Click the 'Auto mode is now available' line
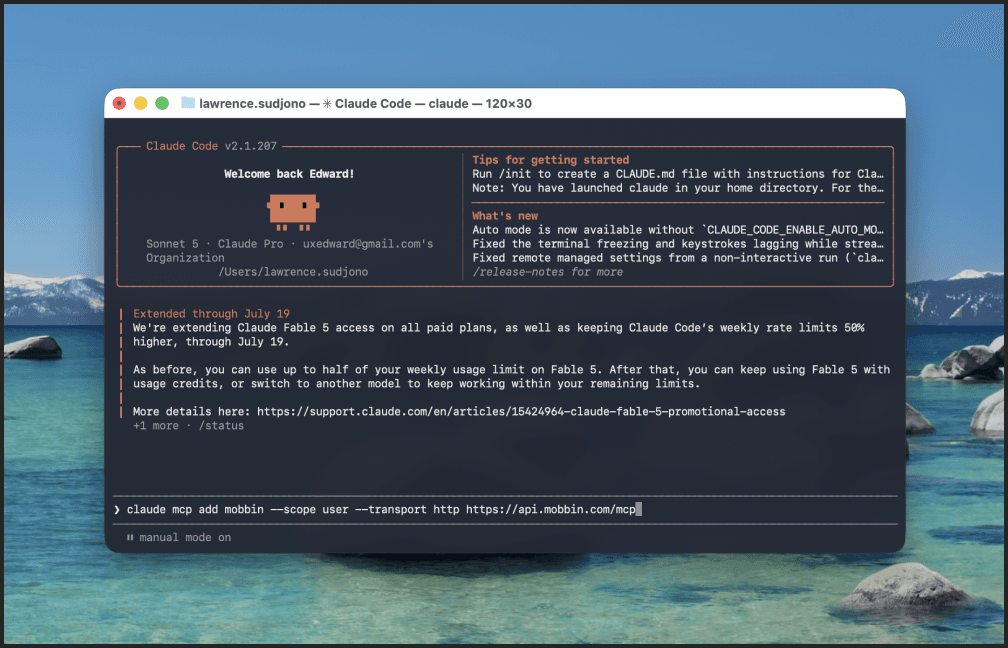 678,230
